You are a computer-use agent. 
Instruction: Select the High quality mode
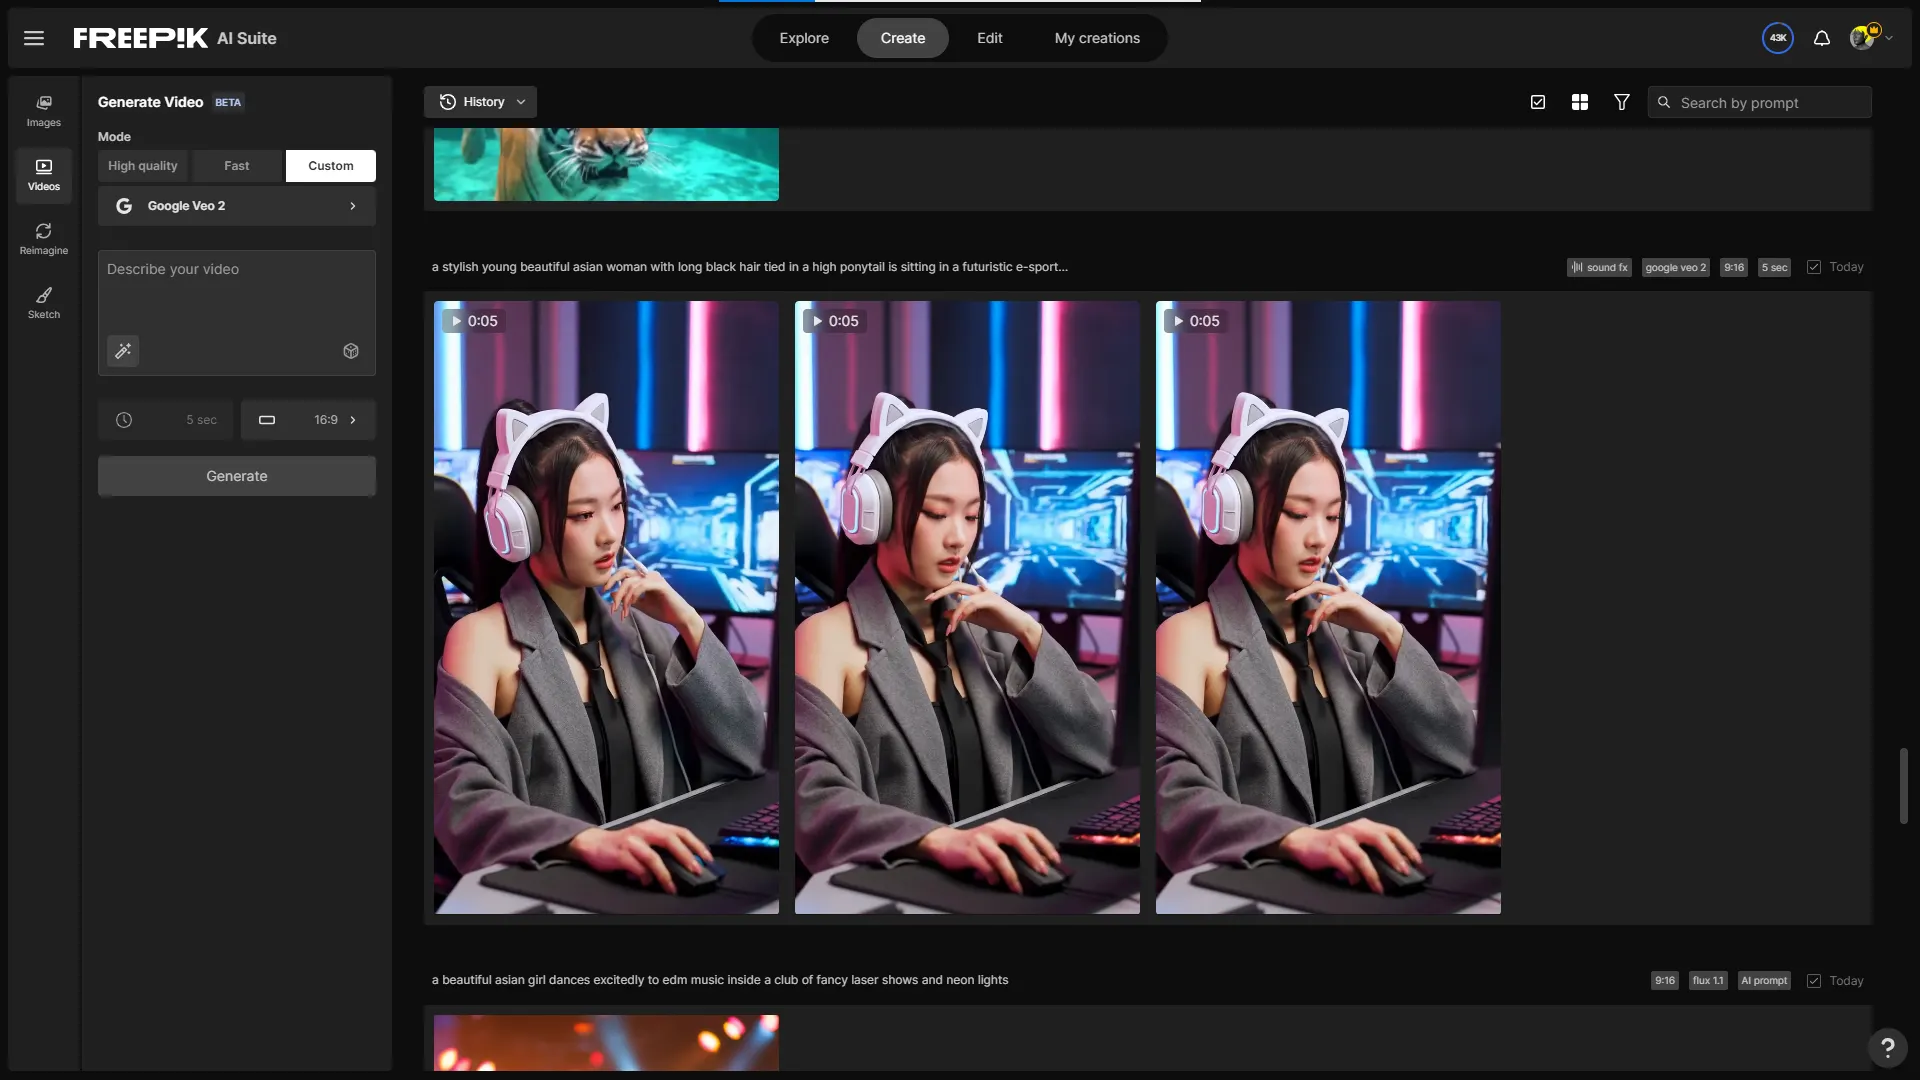click(x=143, y=166)
